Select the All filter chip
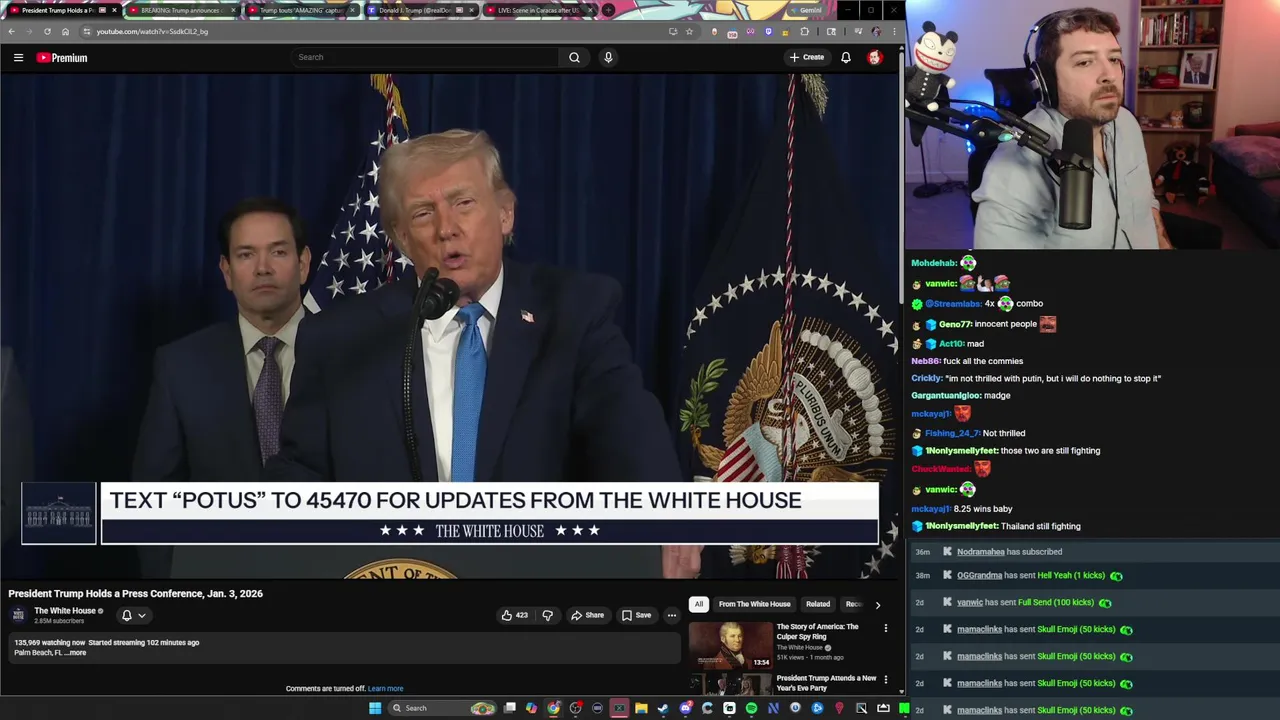The image size is (1280, 720). click(699, 604)
